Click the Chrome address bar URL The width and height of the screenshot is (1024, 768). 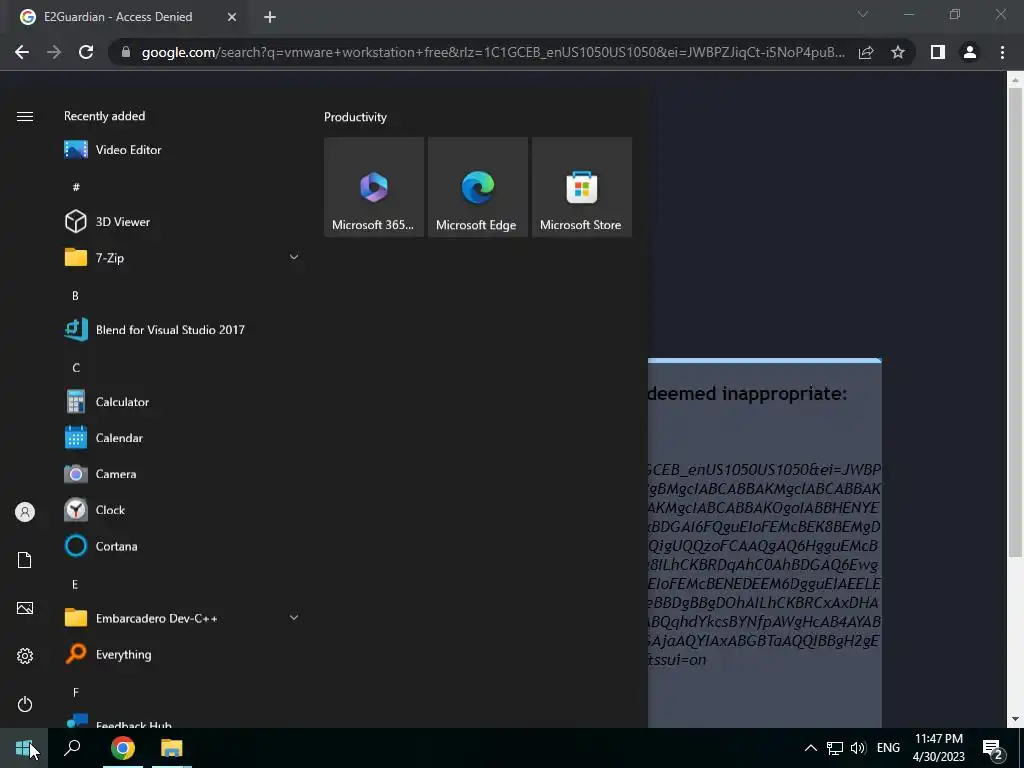493,52
